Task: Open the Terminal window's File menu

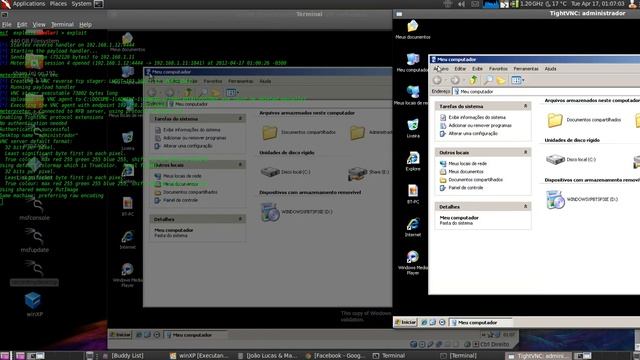Action: (x=7, y=24)
